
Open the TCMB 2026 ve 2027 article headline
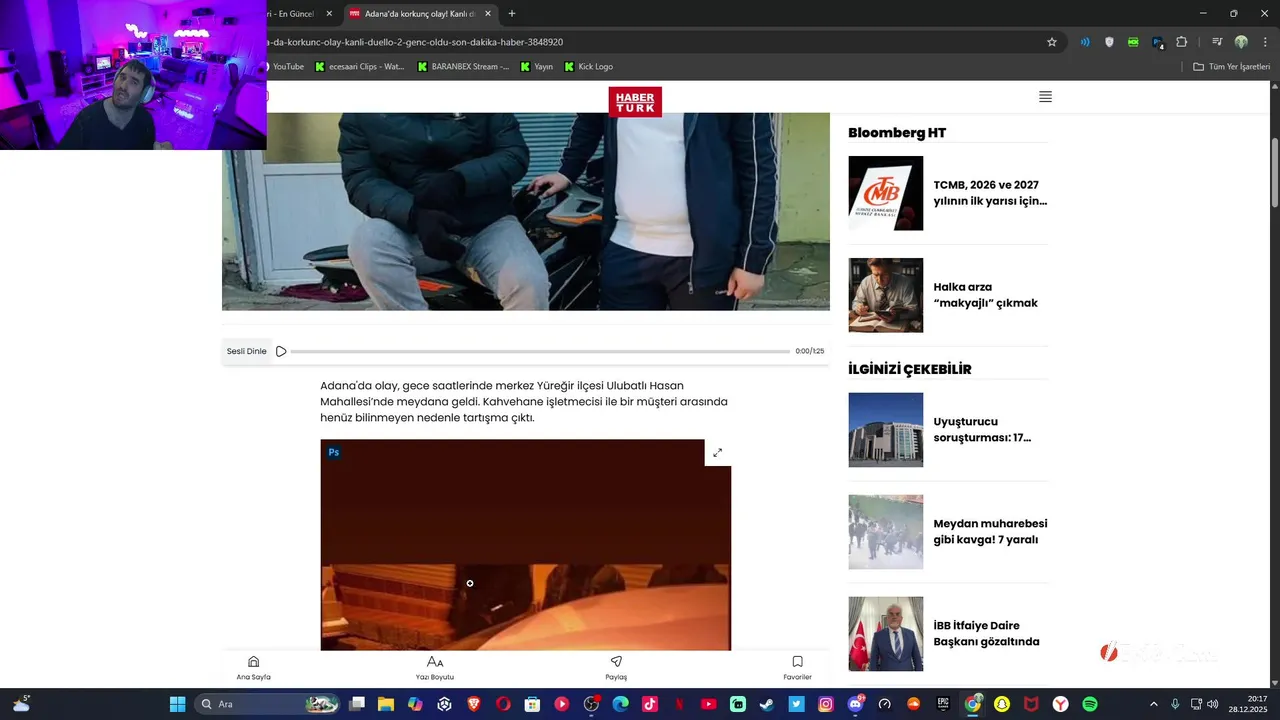click(990, 193)
